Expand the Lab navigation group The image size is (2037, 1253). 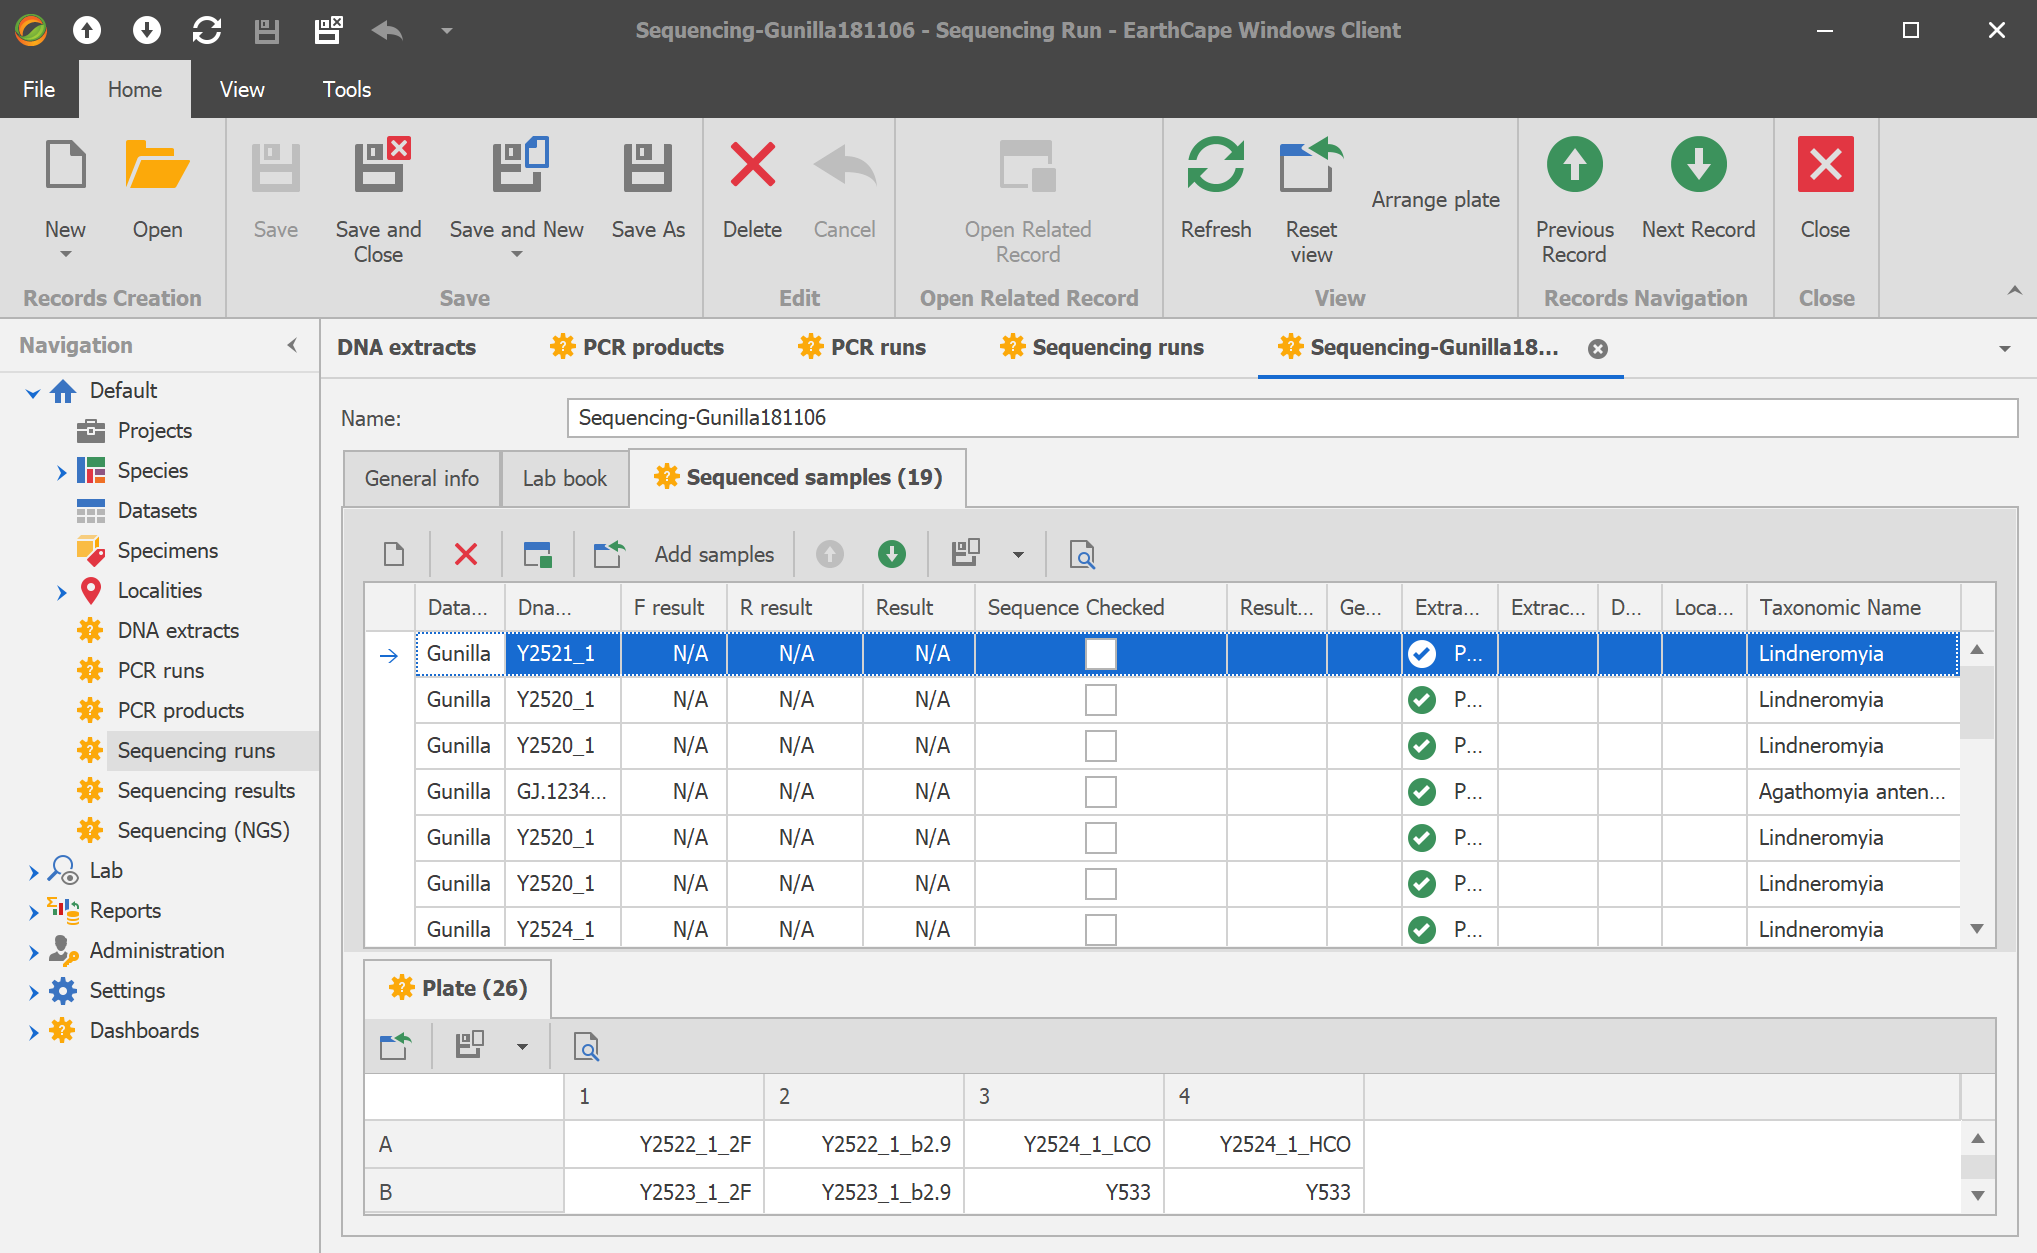coord(33,872)
